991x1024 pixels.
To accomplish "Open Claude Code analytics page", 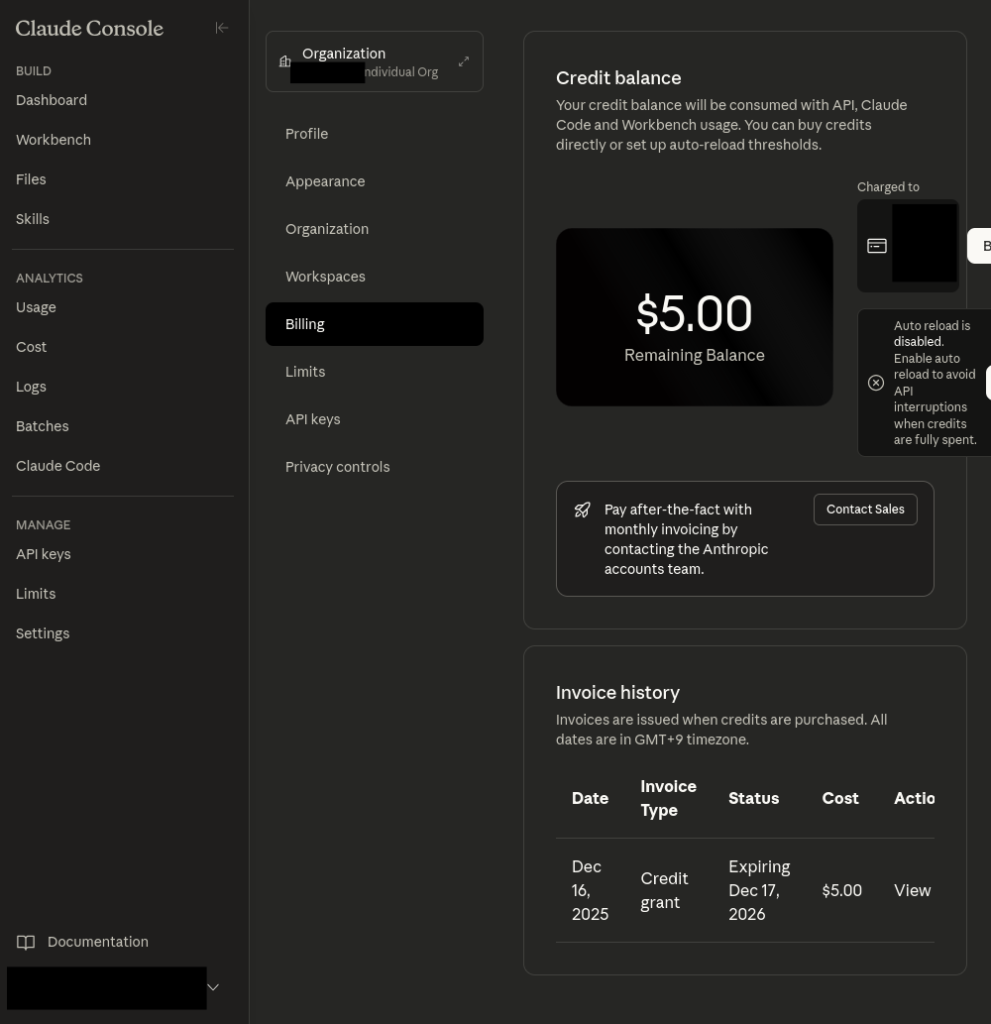I will pos(58,466).
